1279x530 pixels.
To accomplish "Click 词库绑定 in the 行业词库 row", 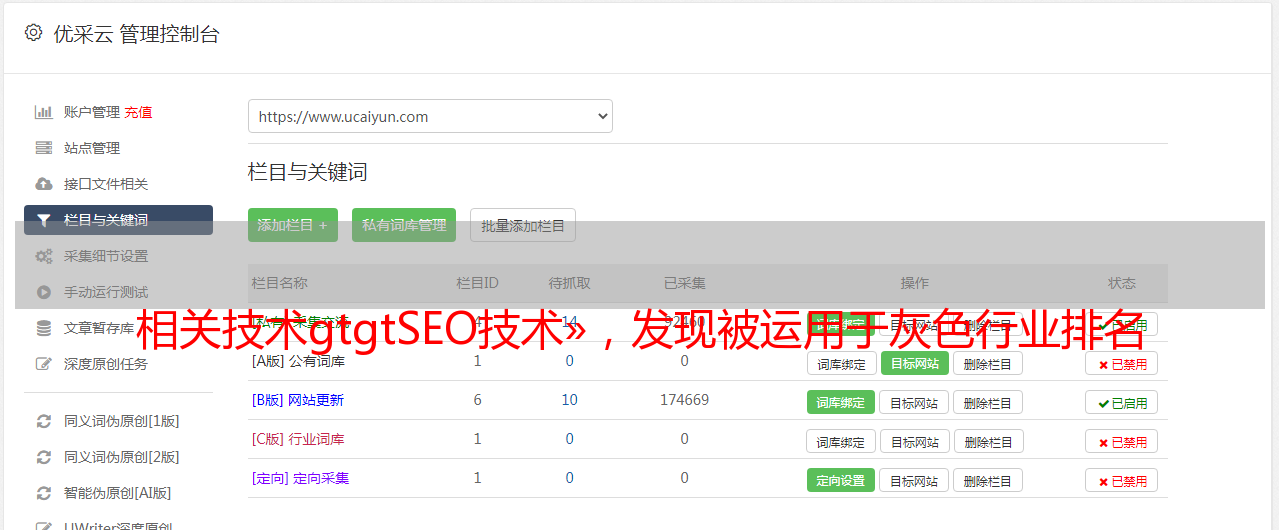I will click(841, 441).
